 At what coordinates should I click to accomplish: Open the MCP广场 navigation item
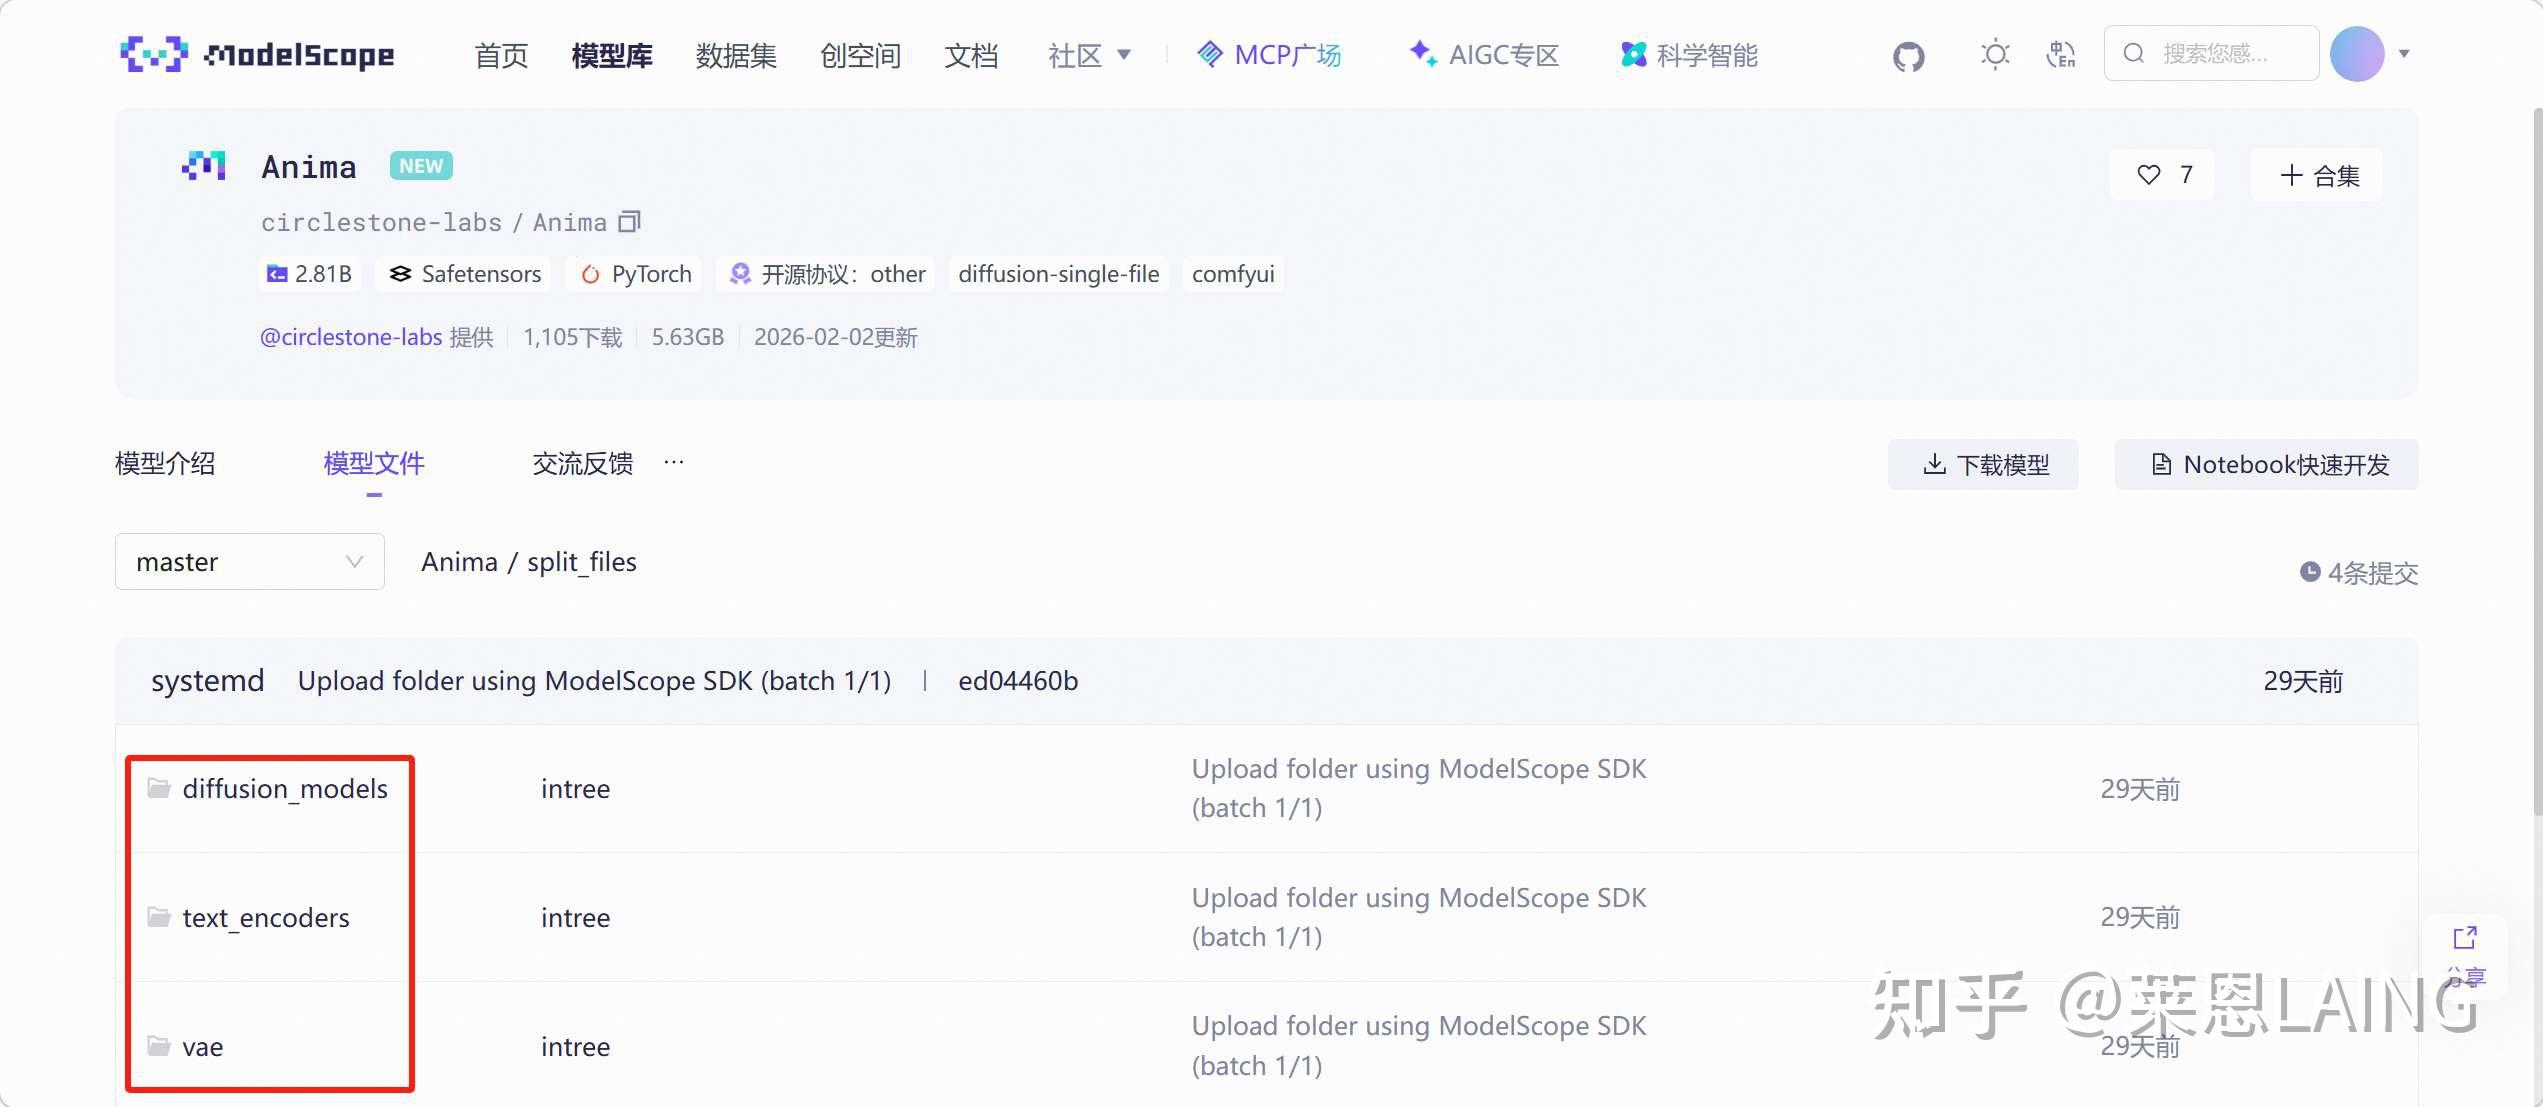[x=1268, y=55]
